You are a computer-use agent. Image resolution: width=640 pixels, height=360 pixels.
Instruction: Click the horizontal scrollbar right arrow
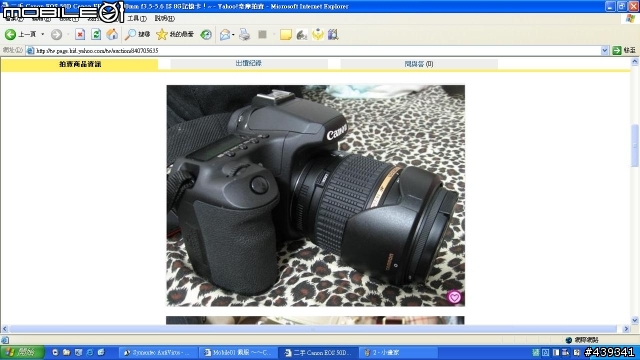point(627,329)
